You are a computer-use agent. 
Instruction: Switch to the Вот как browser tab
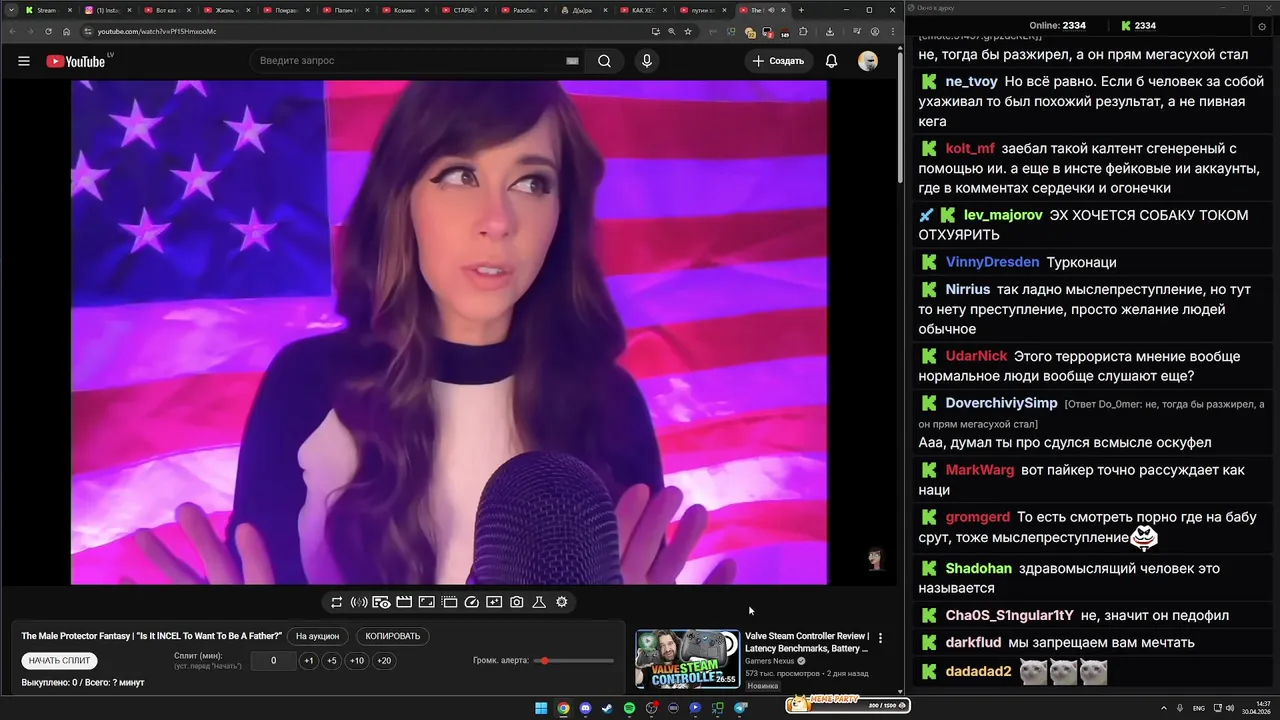166,10
